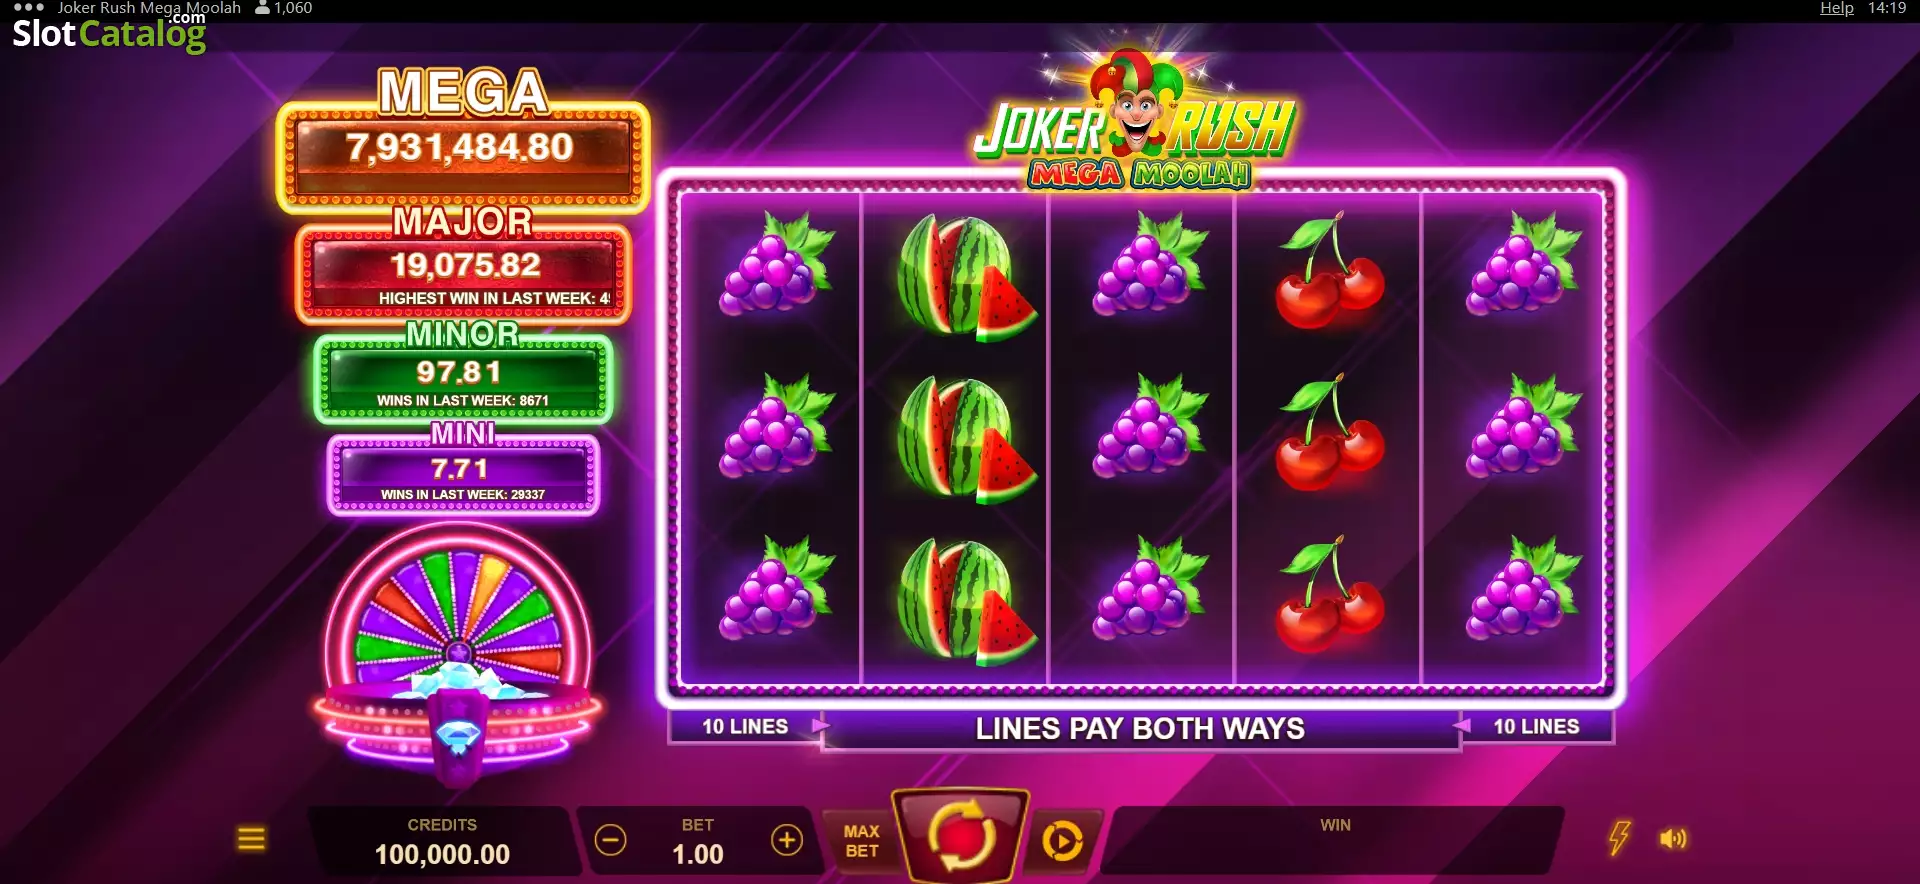1920x884 pixels.
Task: Open autoplay settings icon
Action: coord(1062,841)
